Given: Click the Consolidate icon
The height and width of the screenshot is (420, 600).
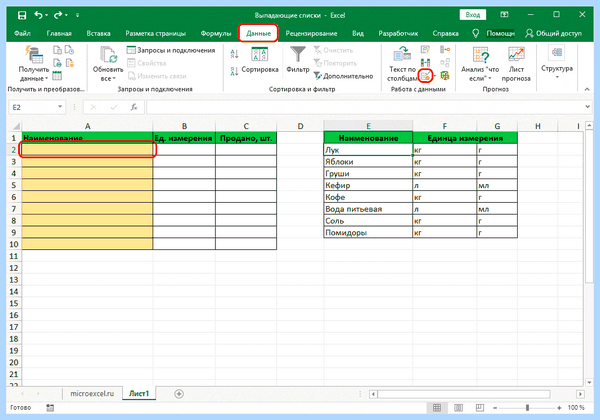Looking at the screenshot, I should (445, 50).
